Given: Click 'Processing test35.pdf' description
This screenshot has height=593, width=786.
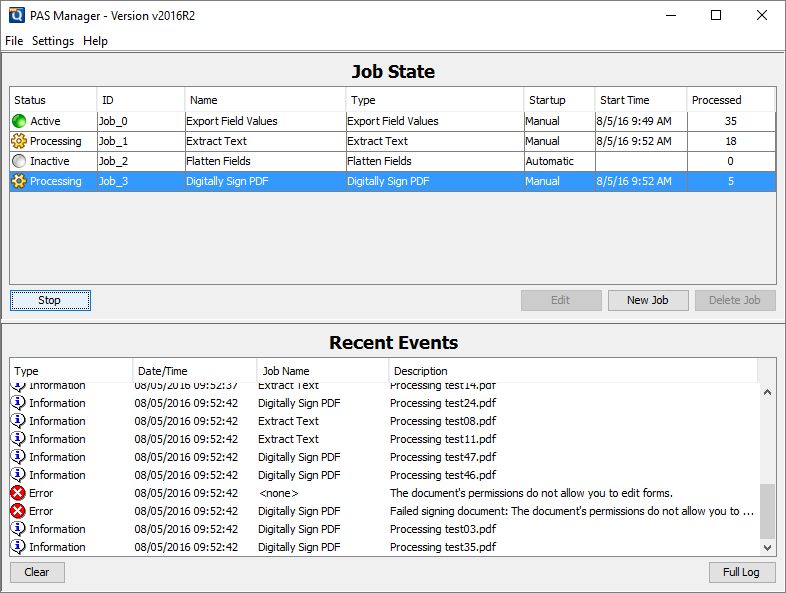Looking at the screenshot, I should [x=443, y=547].
